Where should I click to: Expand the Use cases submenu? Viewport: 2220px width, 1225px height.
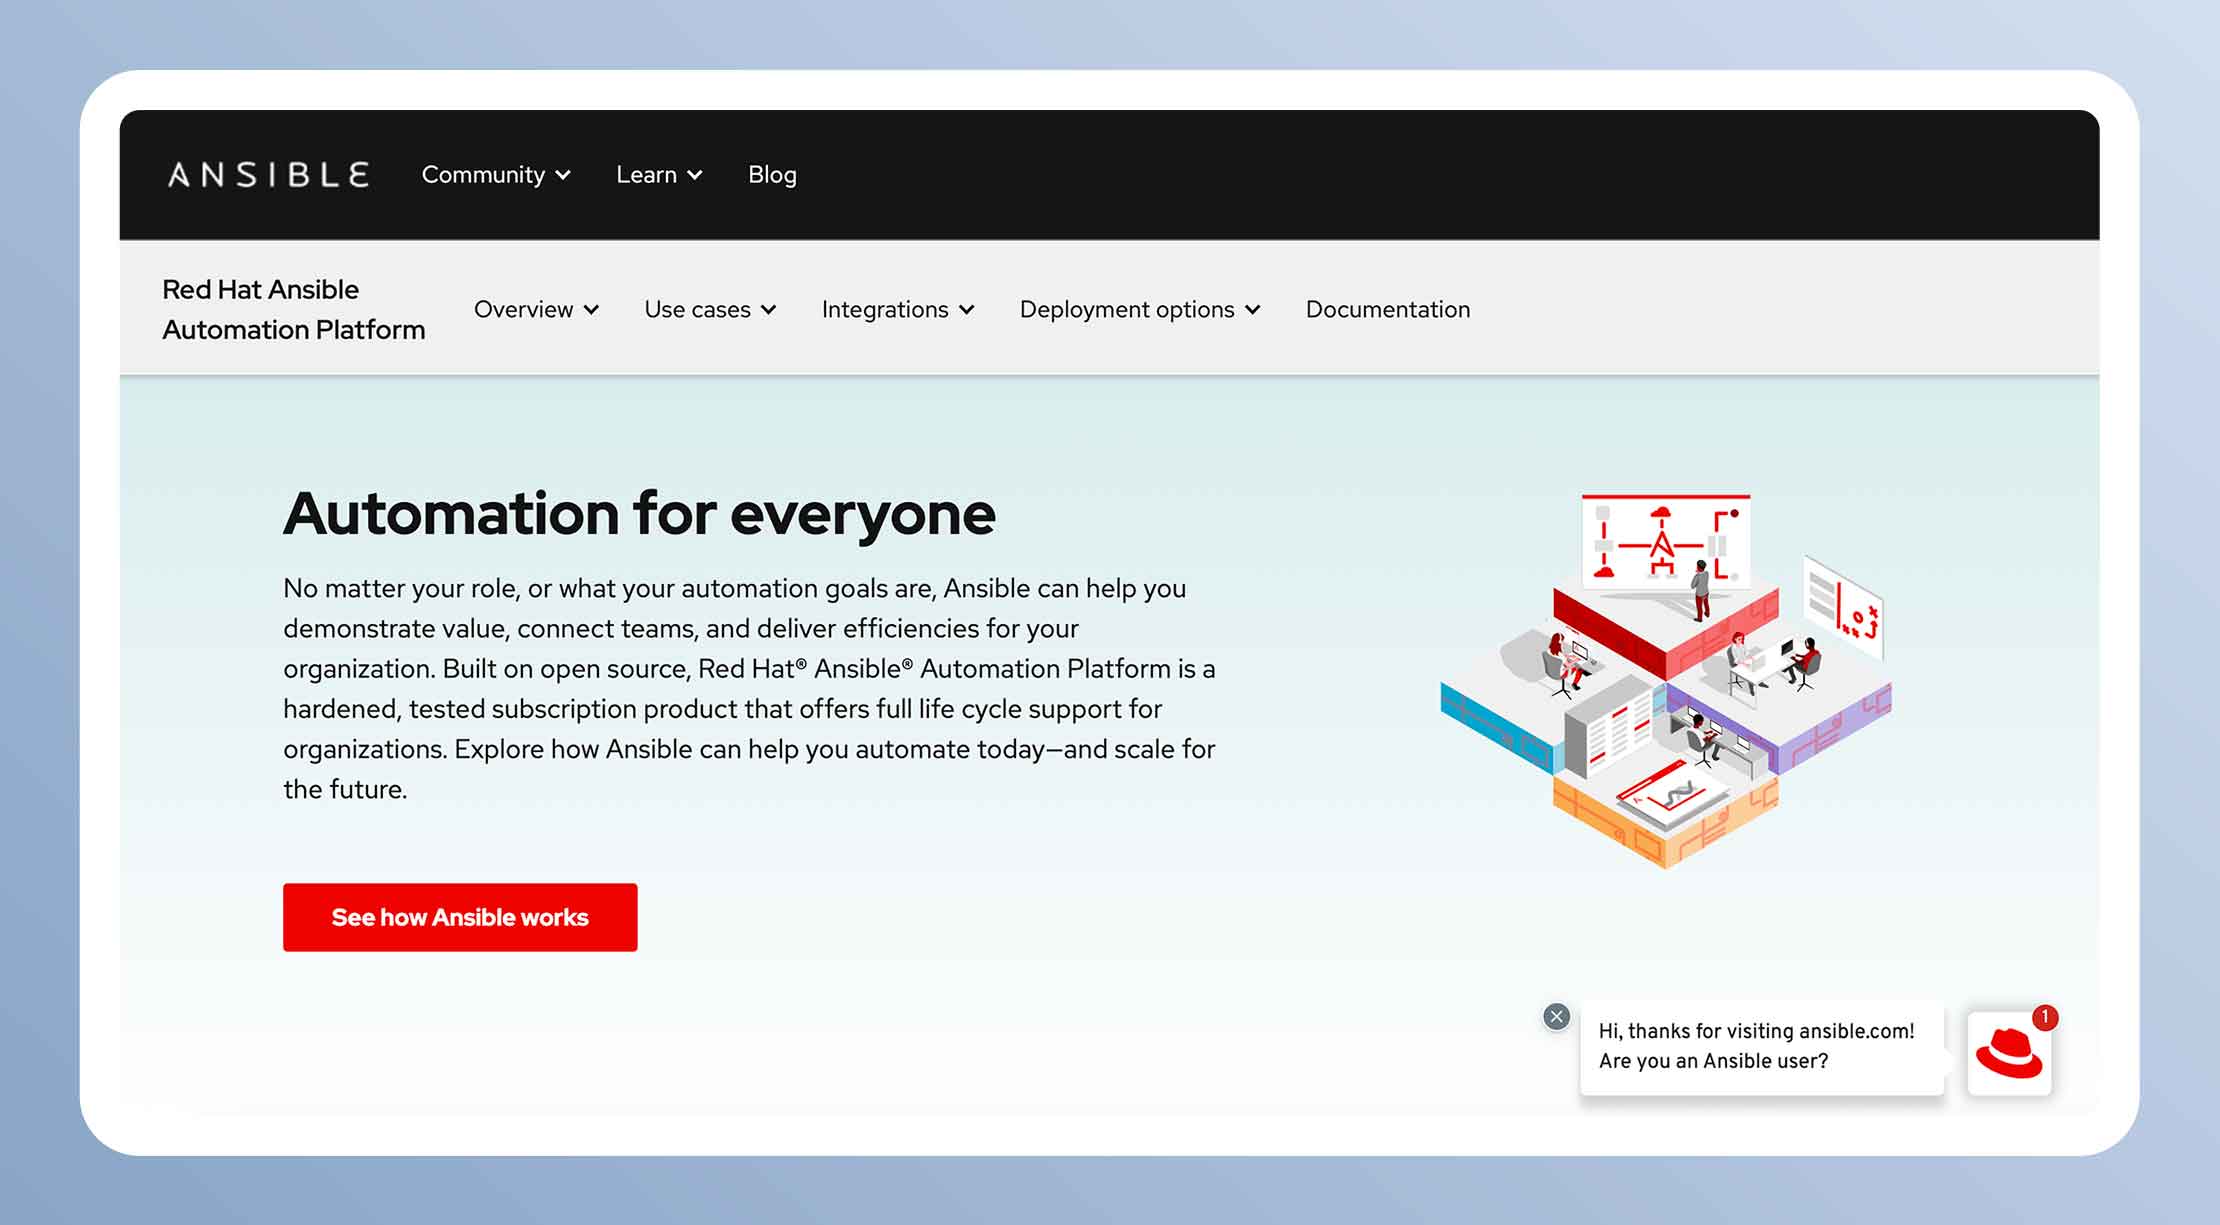(x=710, y=309)
